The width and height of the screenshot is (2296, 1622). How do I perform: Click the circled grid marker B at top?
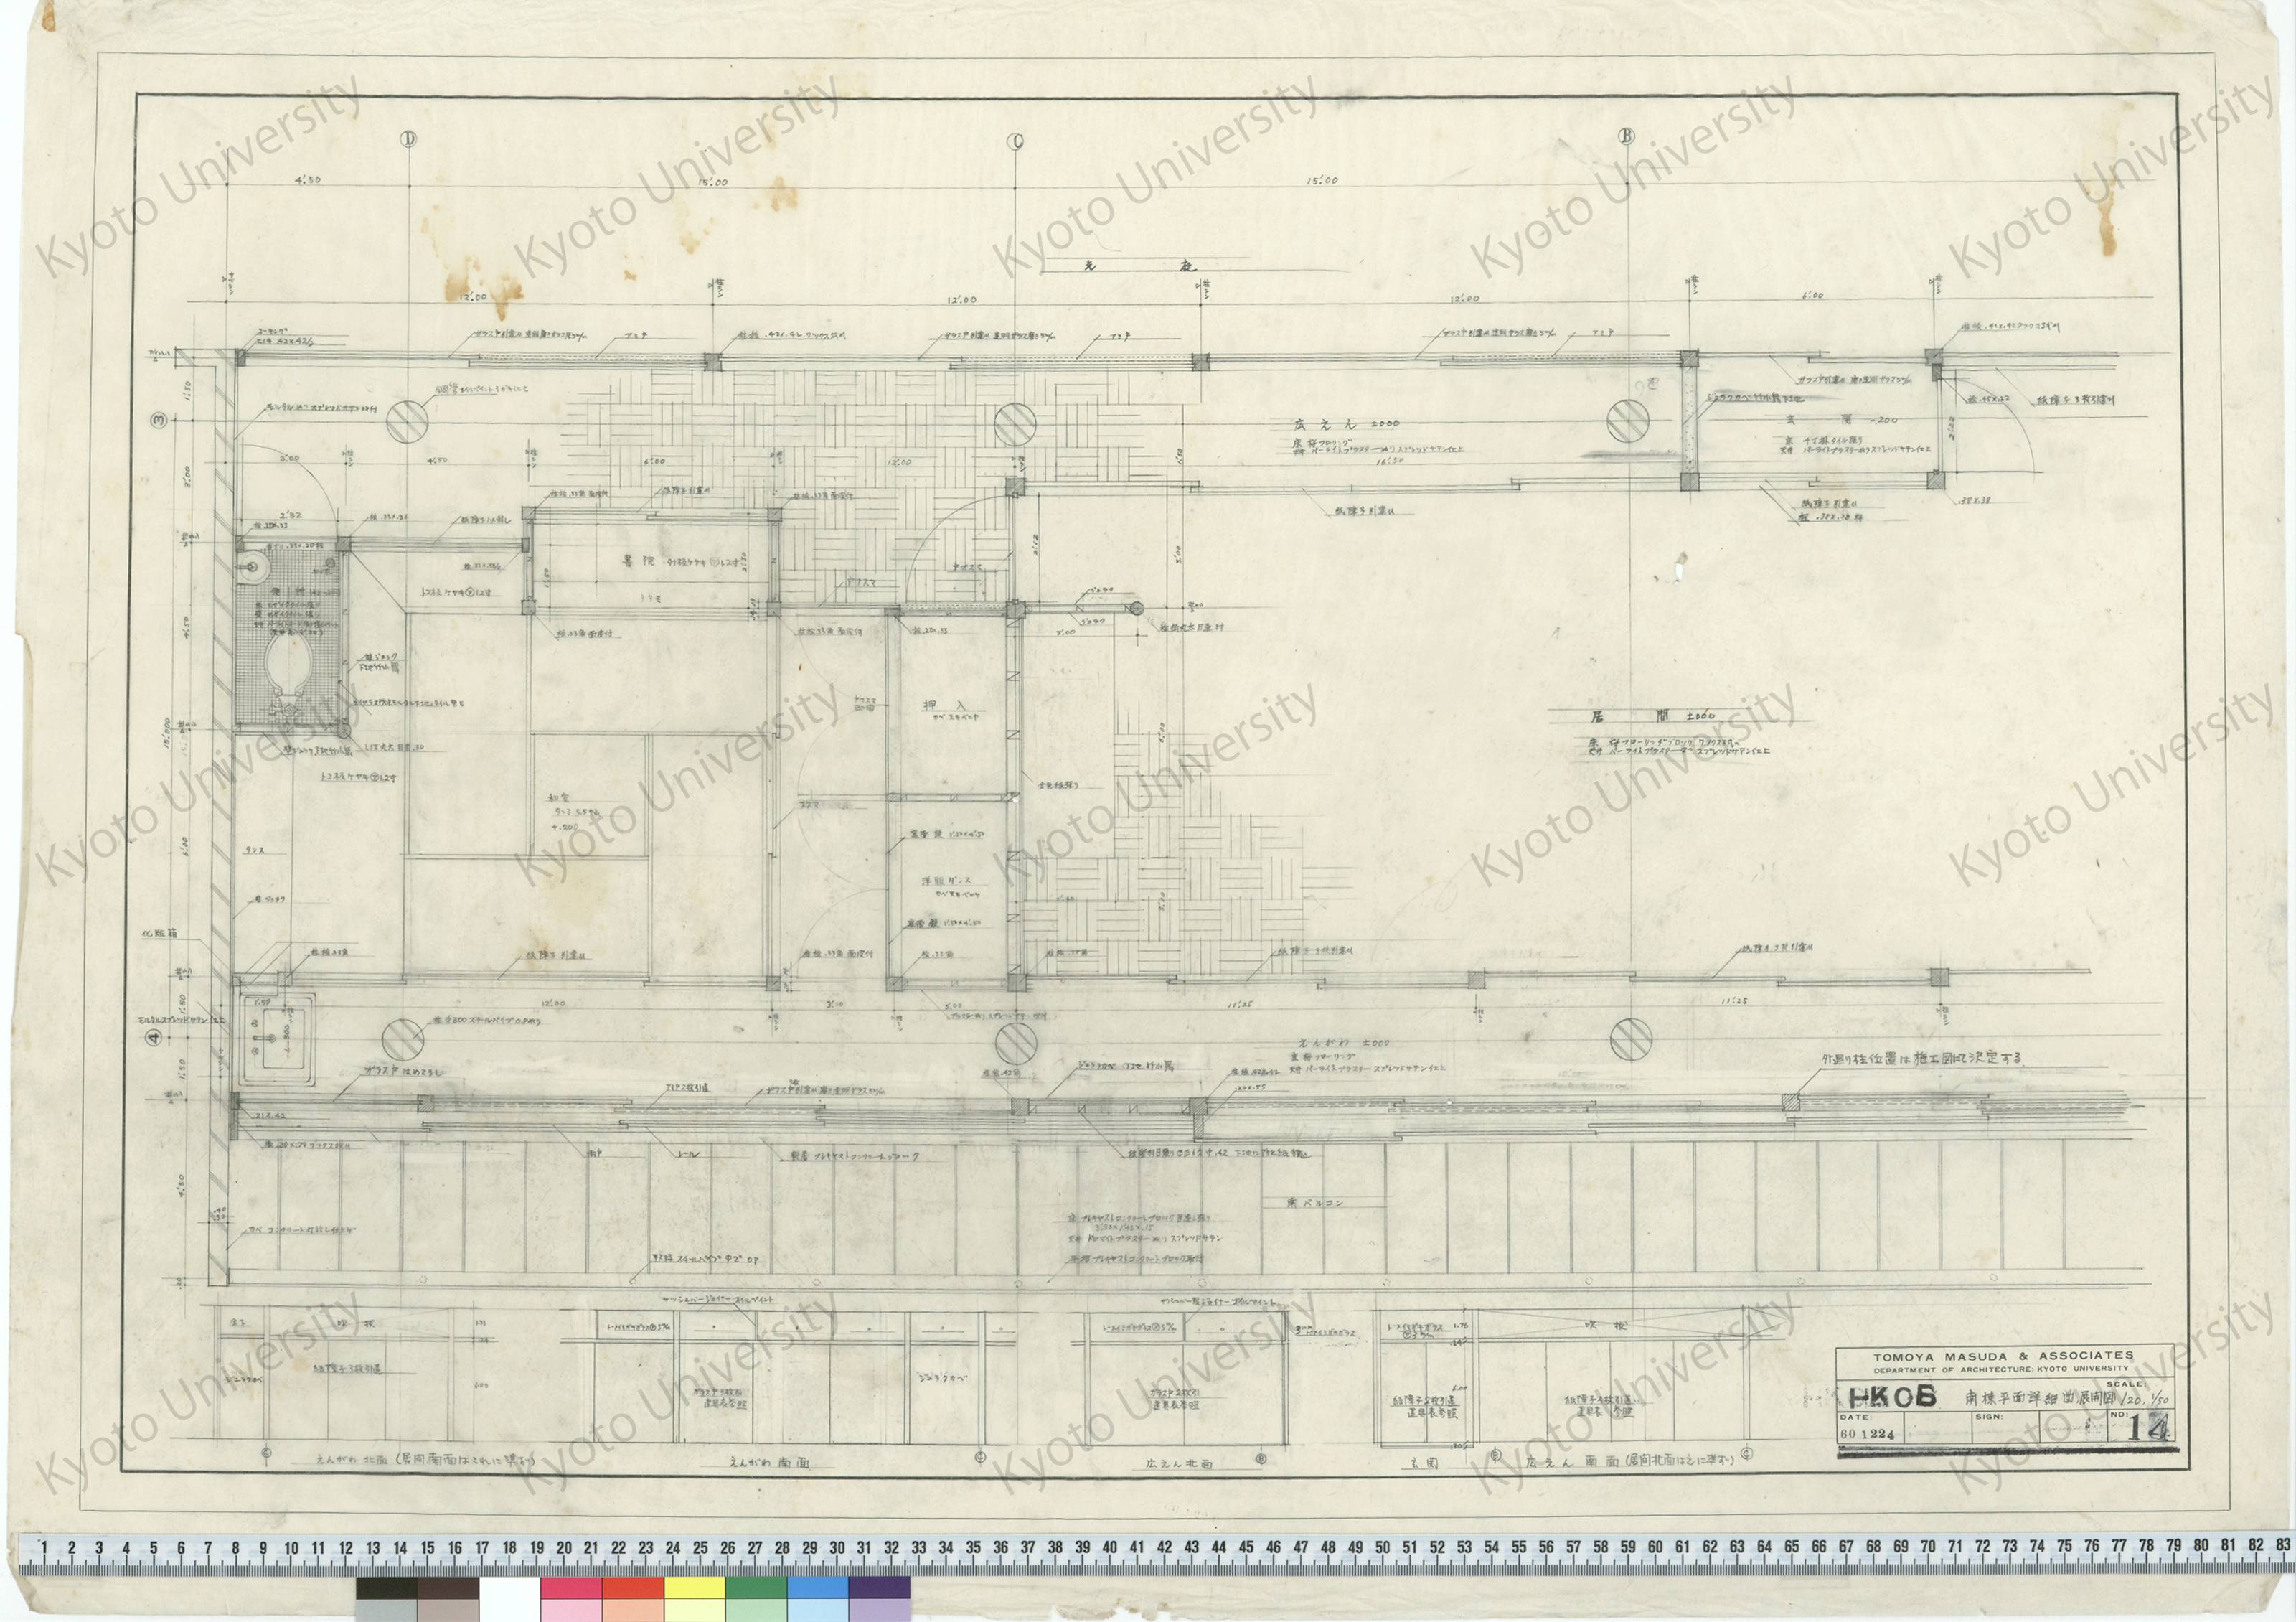[1626, 137]
